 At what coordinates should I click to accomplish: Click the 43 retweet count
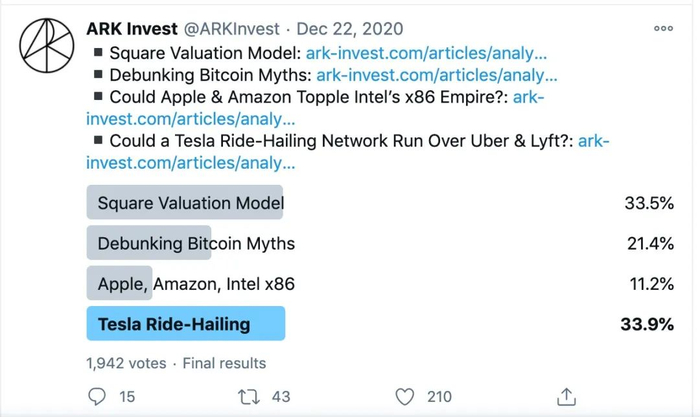[x=281, y=397]
